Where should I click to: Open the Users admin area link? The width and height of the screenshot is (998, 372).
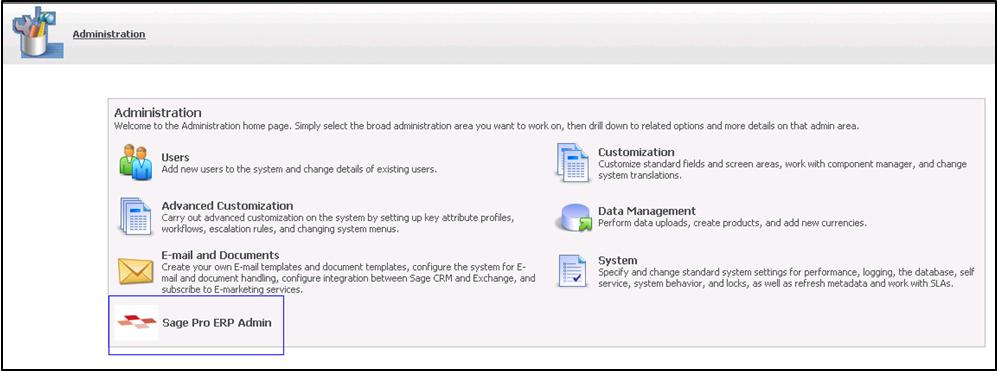176,157
